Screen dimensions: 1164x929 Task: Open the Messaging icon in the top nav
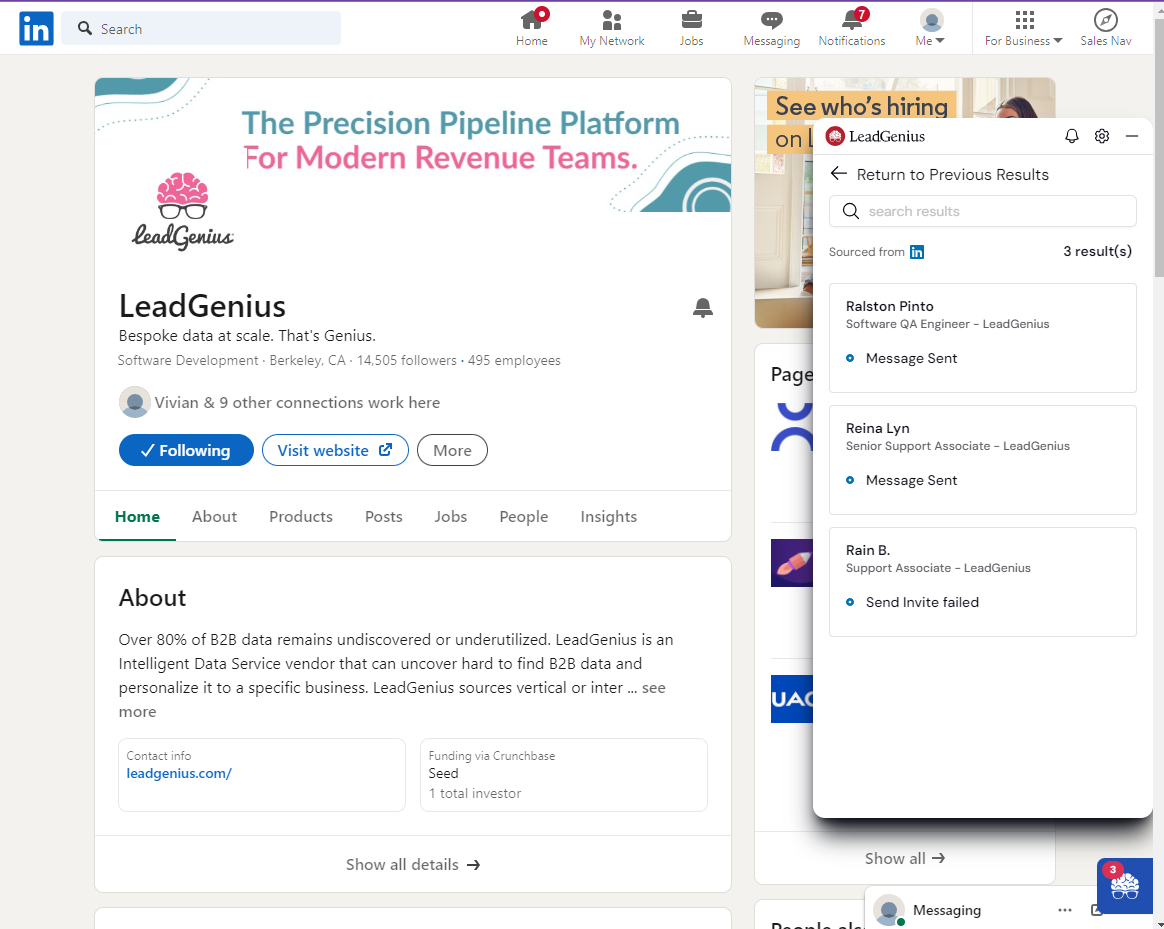click(771, 28)
